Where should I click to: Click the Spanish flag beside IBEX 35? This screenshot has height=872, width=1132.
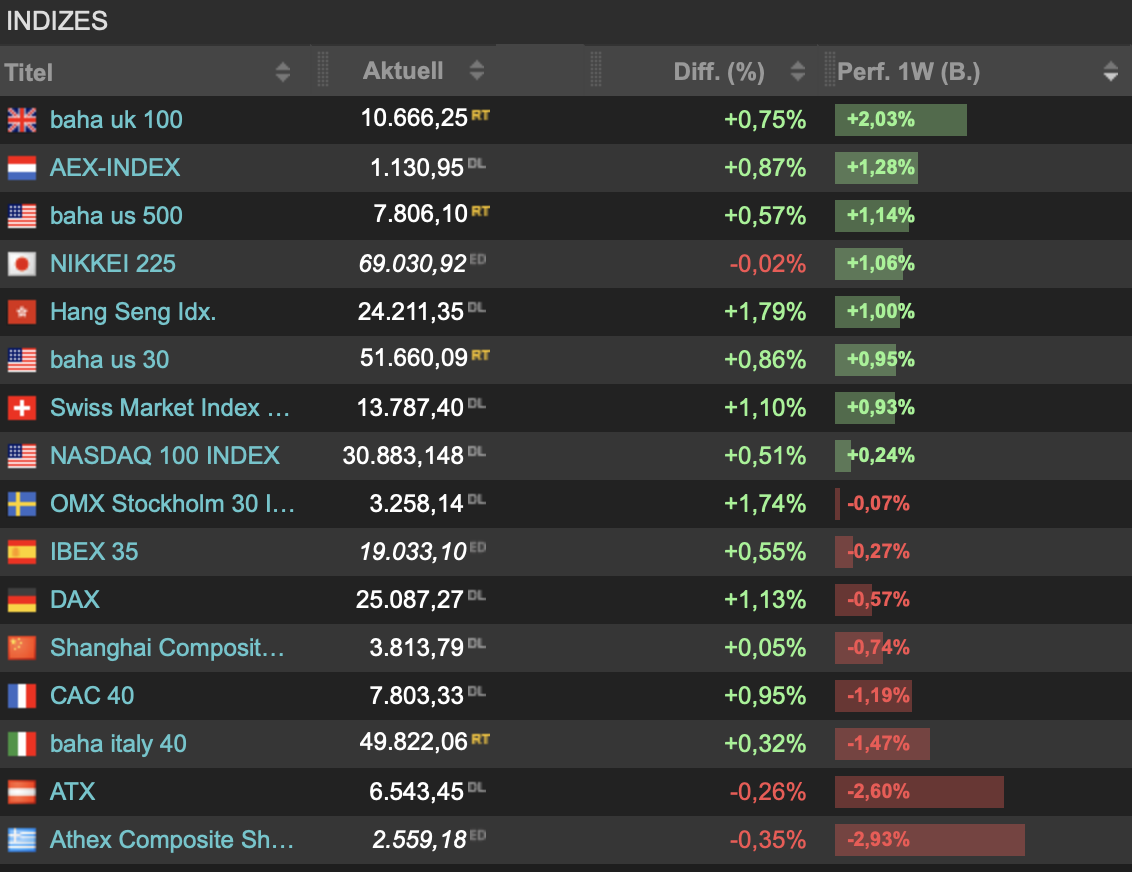[22, 552]
